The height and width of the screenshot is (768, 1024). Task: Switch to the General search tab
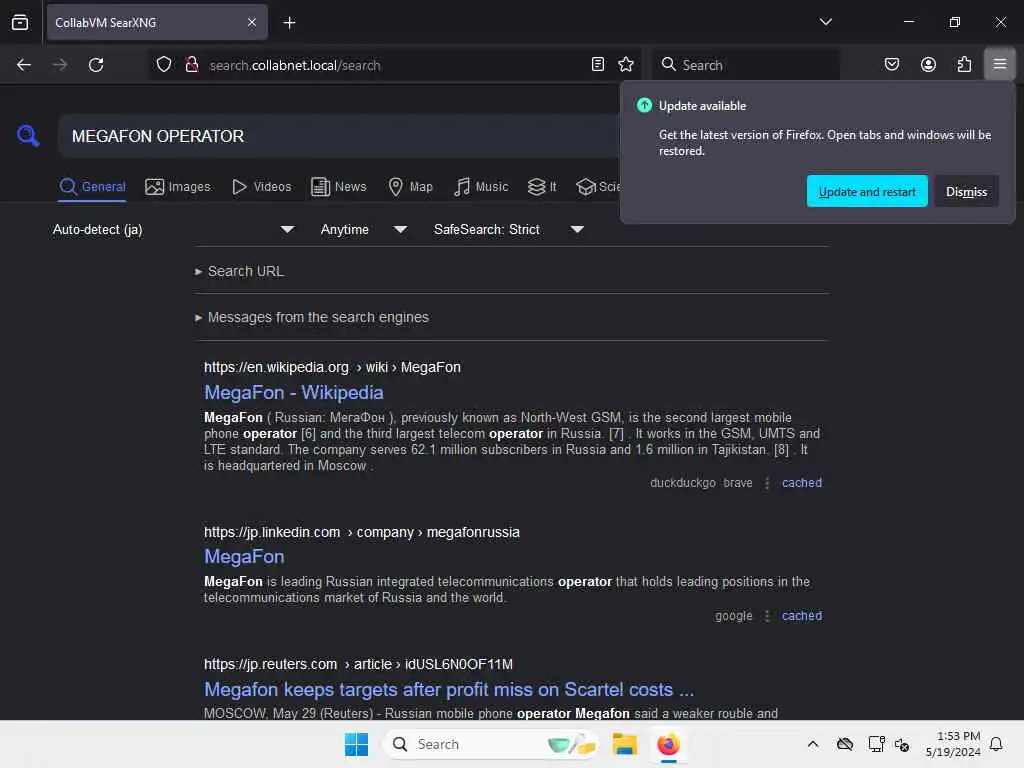pos(92,187)
